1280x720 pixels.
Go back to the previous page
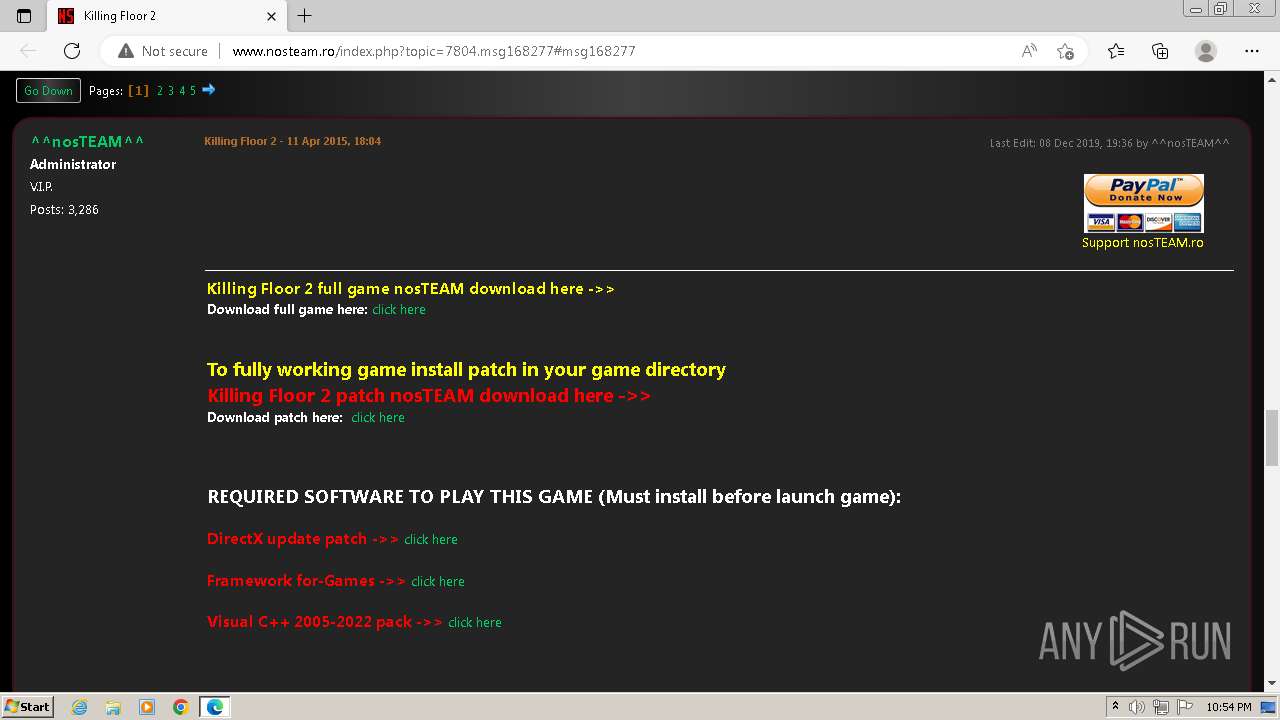pos(28,51)
